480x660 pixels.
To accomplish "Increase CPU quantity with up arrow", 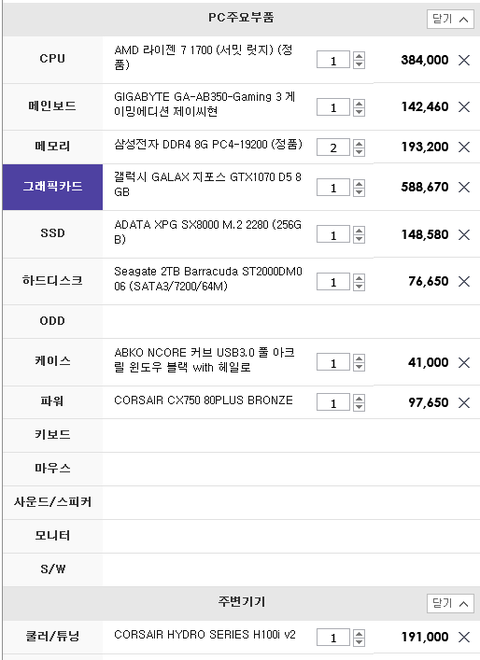I will (x=359, y=56).
